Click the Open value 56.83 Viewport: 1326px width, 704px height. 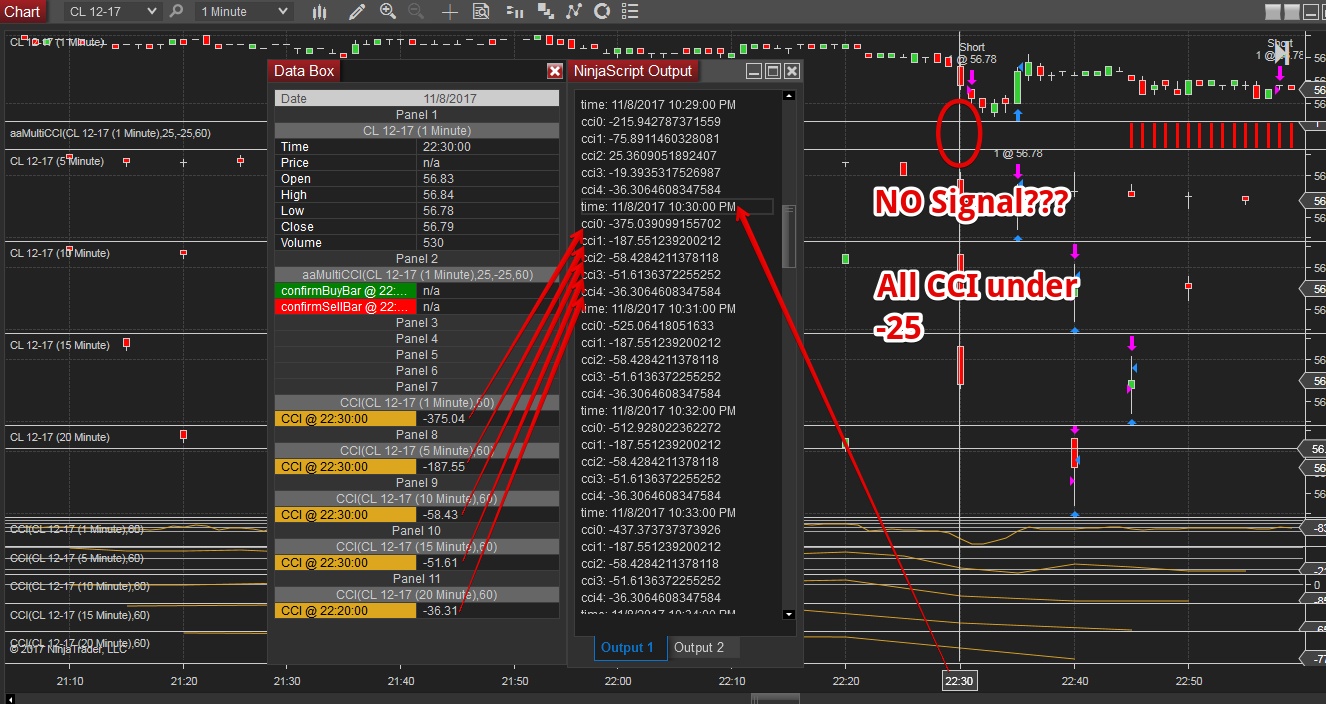[x=438, y=178]
